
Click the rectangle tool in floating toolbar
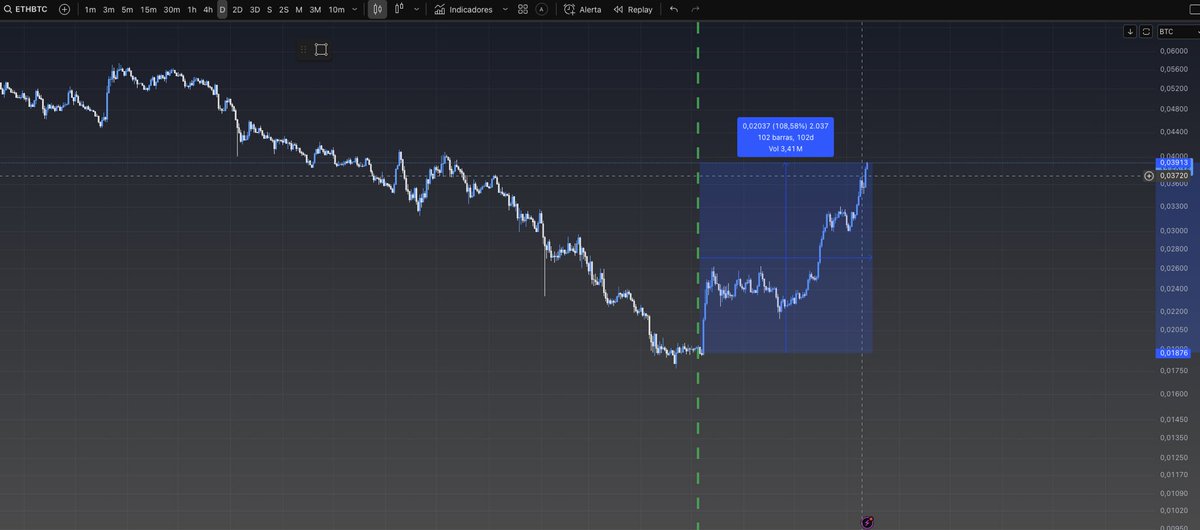pyautogui.click(x=321, y=49)
